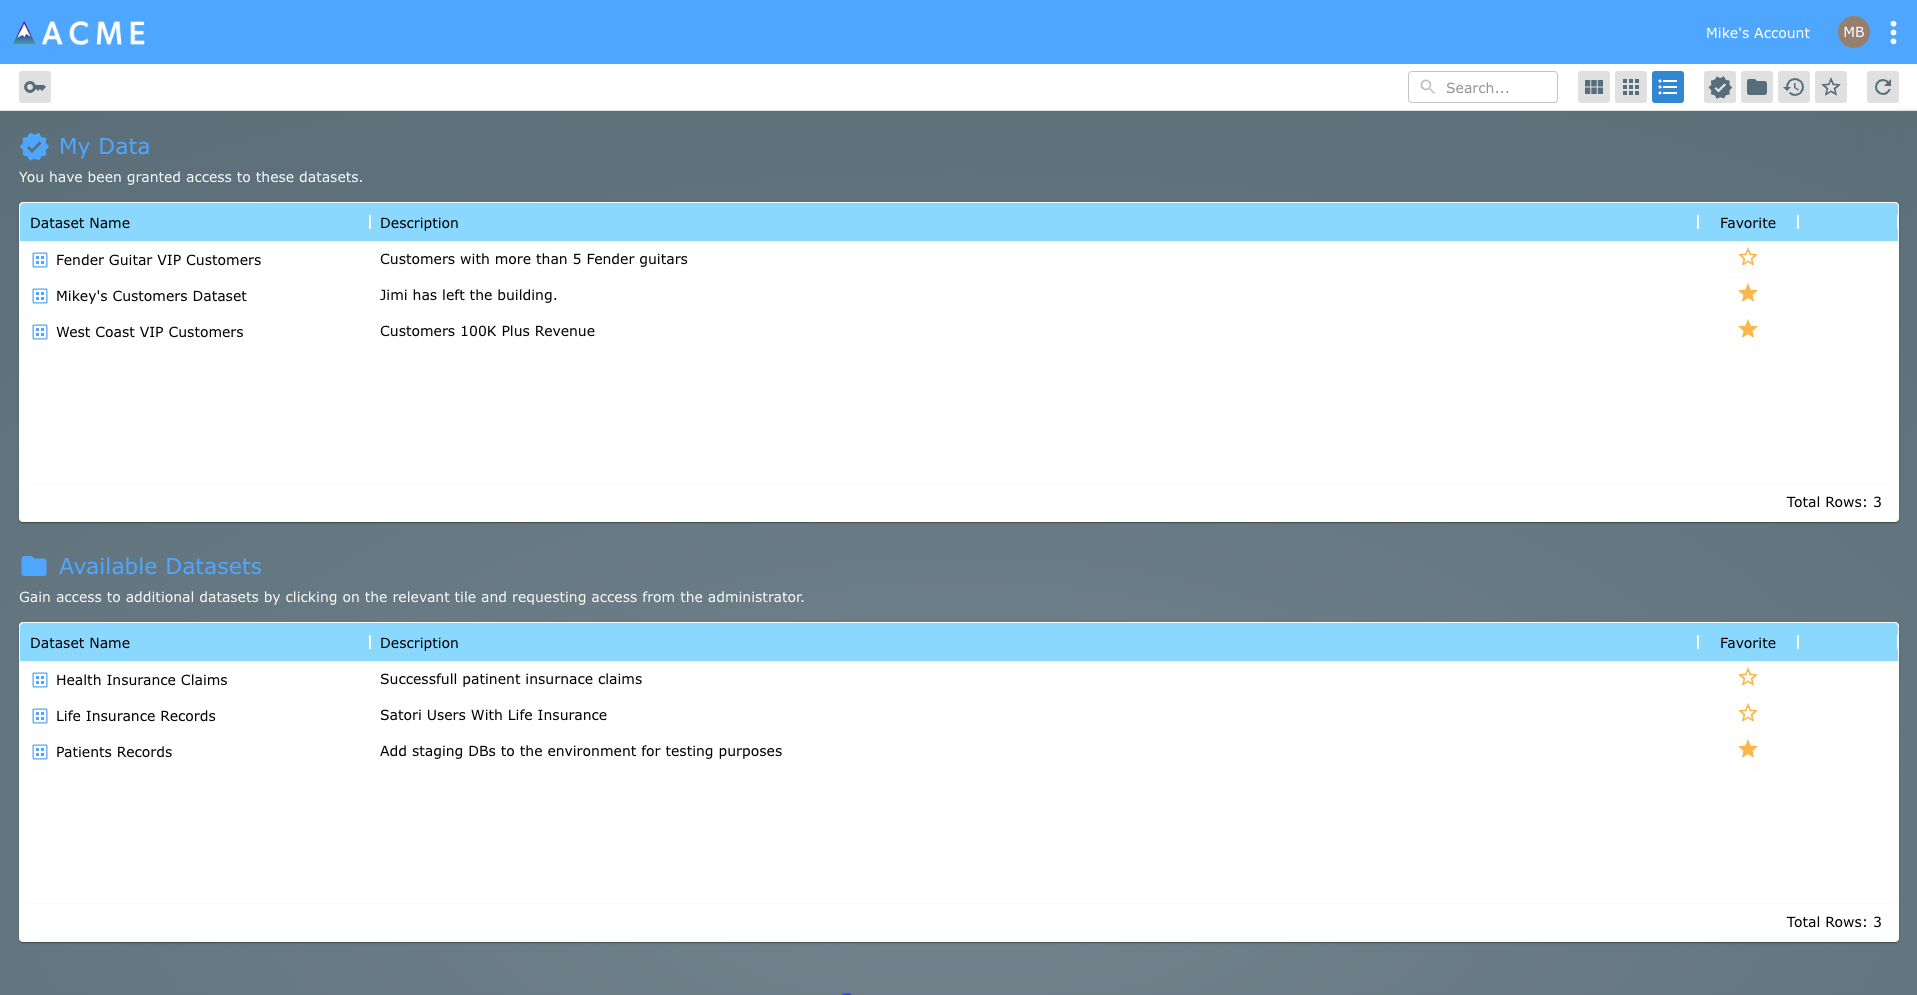Viewport: 1917px width, 995px height.
Task: Filter favorites with toolbar star icon
Action: tap(1831, 87)
